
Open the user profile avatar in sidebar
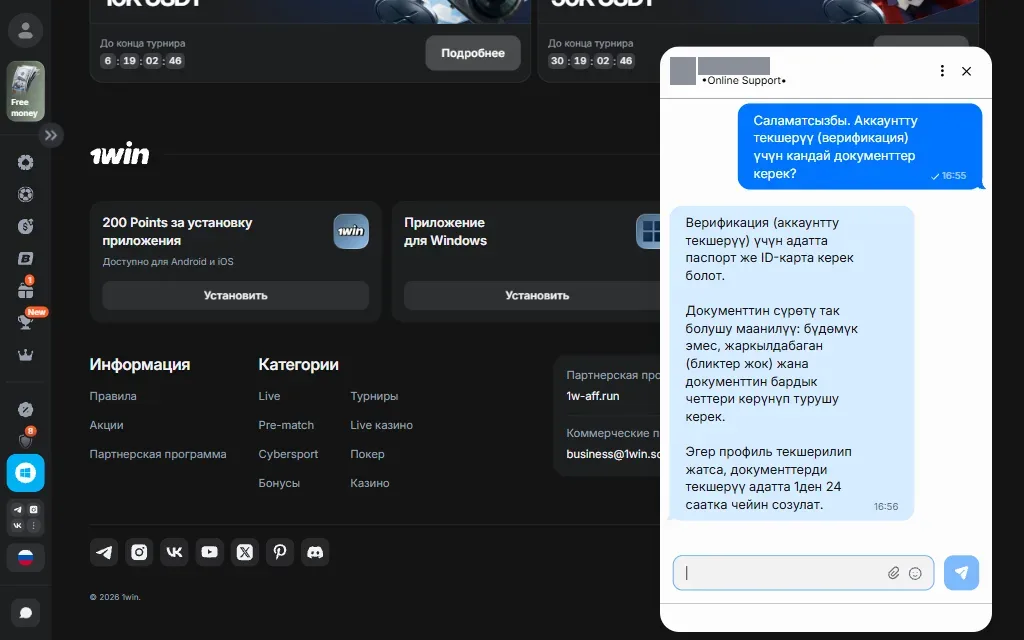(x=25, y=30)
